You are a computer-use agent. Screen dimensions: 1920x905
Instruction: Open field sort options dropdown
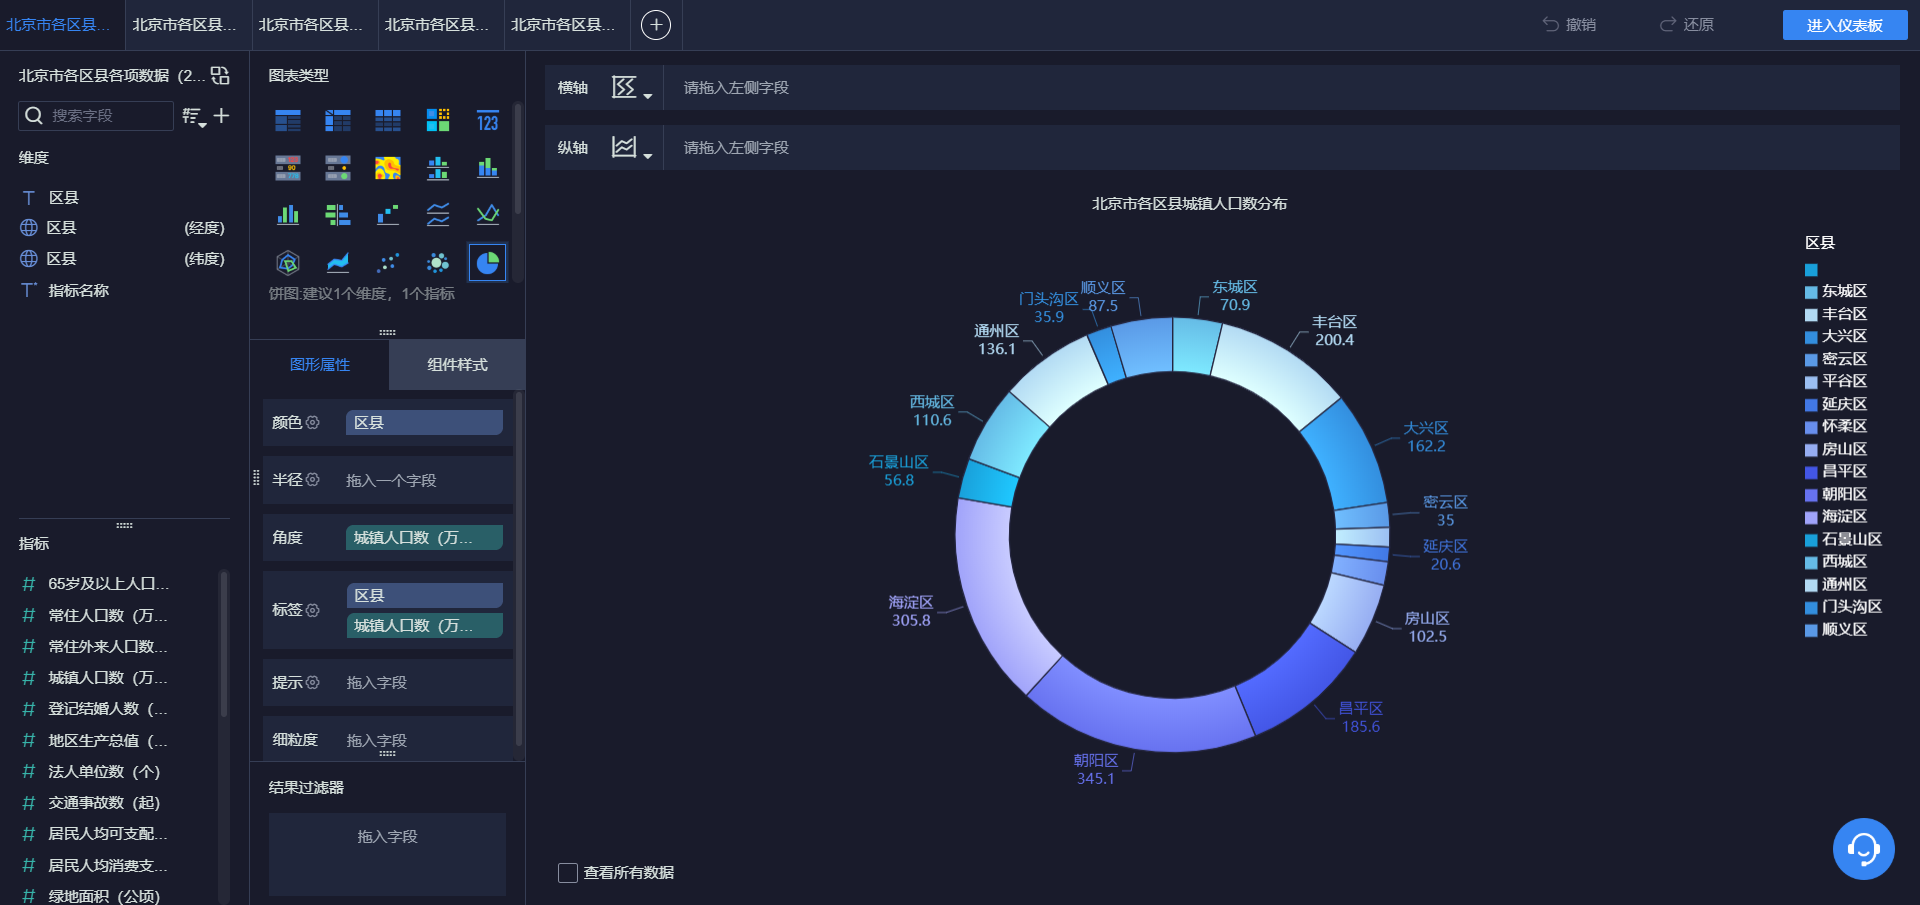pyautogui.click(x=194, y=117)
